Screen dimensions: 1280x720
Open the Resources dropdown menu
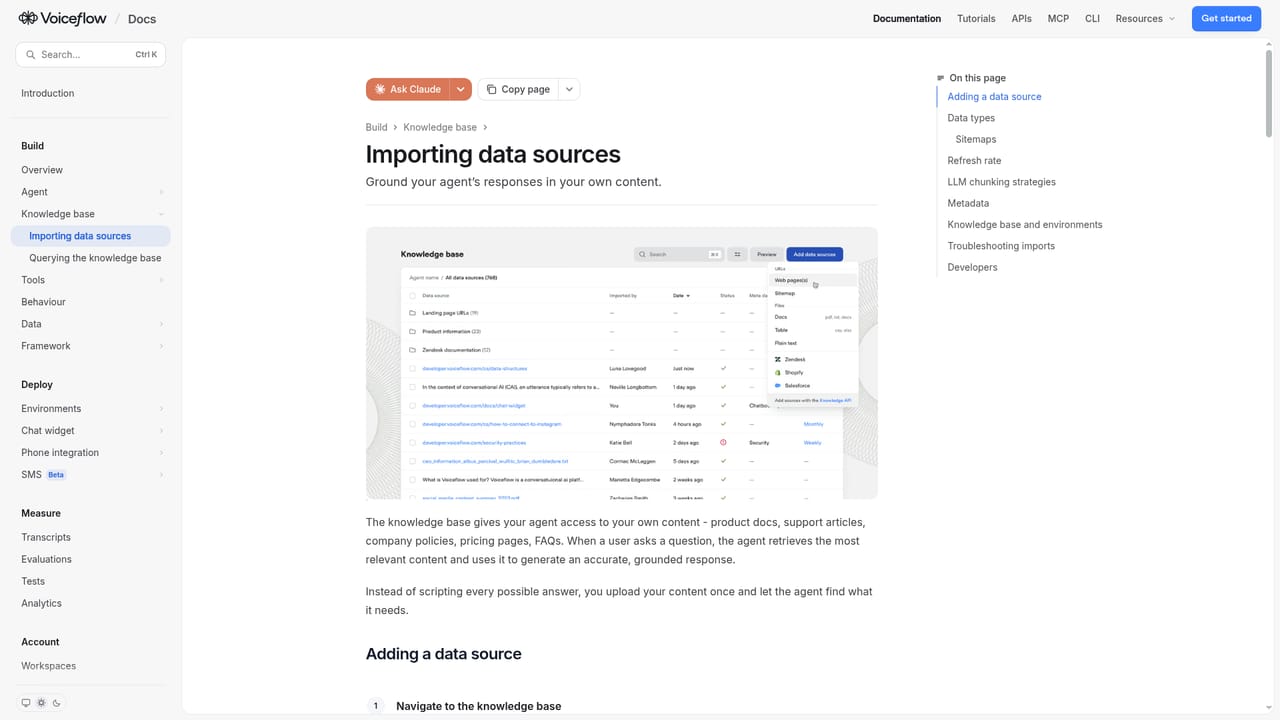click(1145, 18)
